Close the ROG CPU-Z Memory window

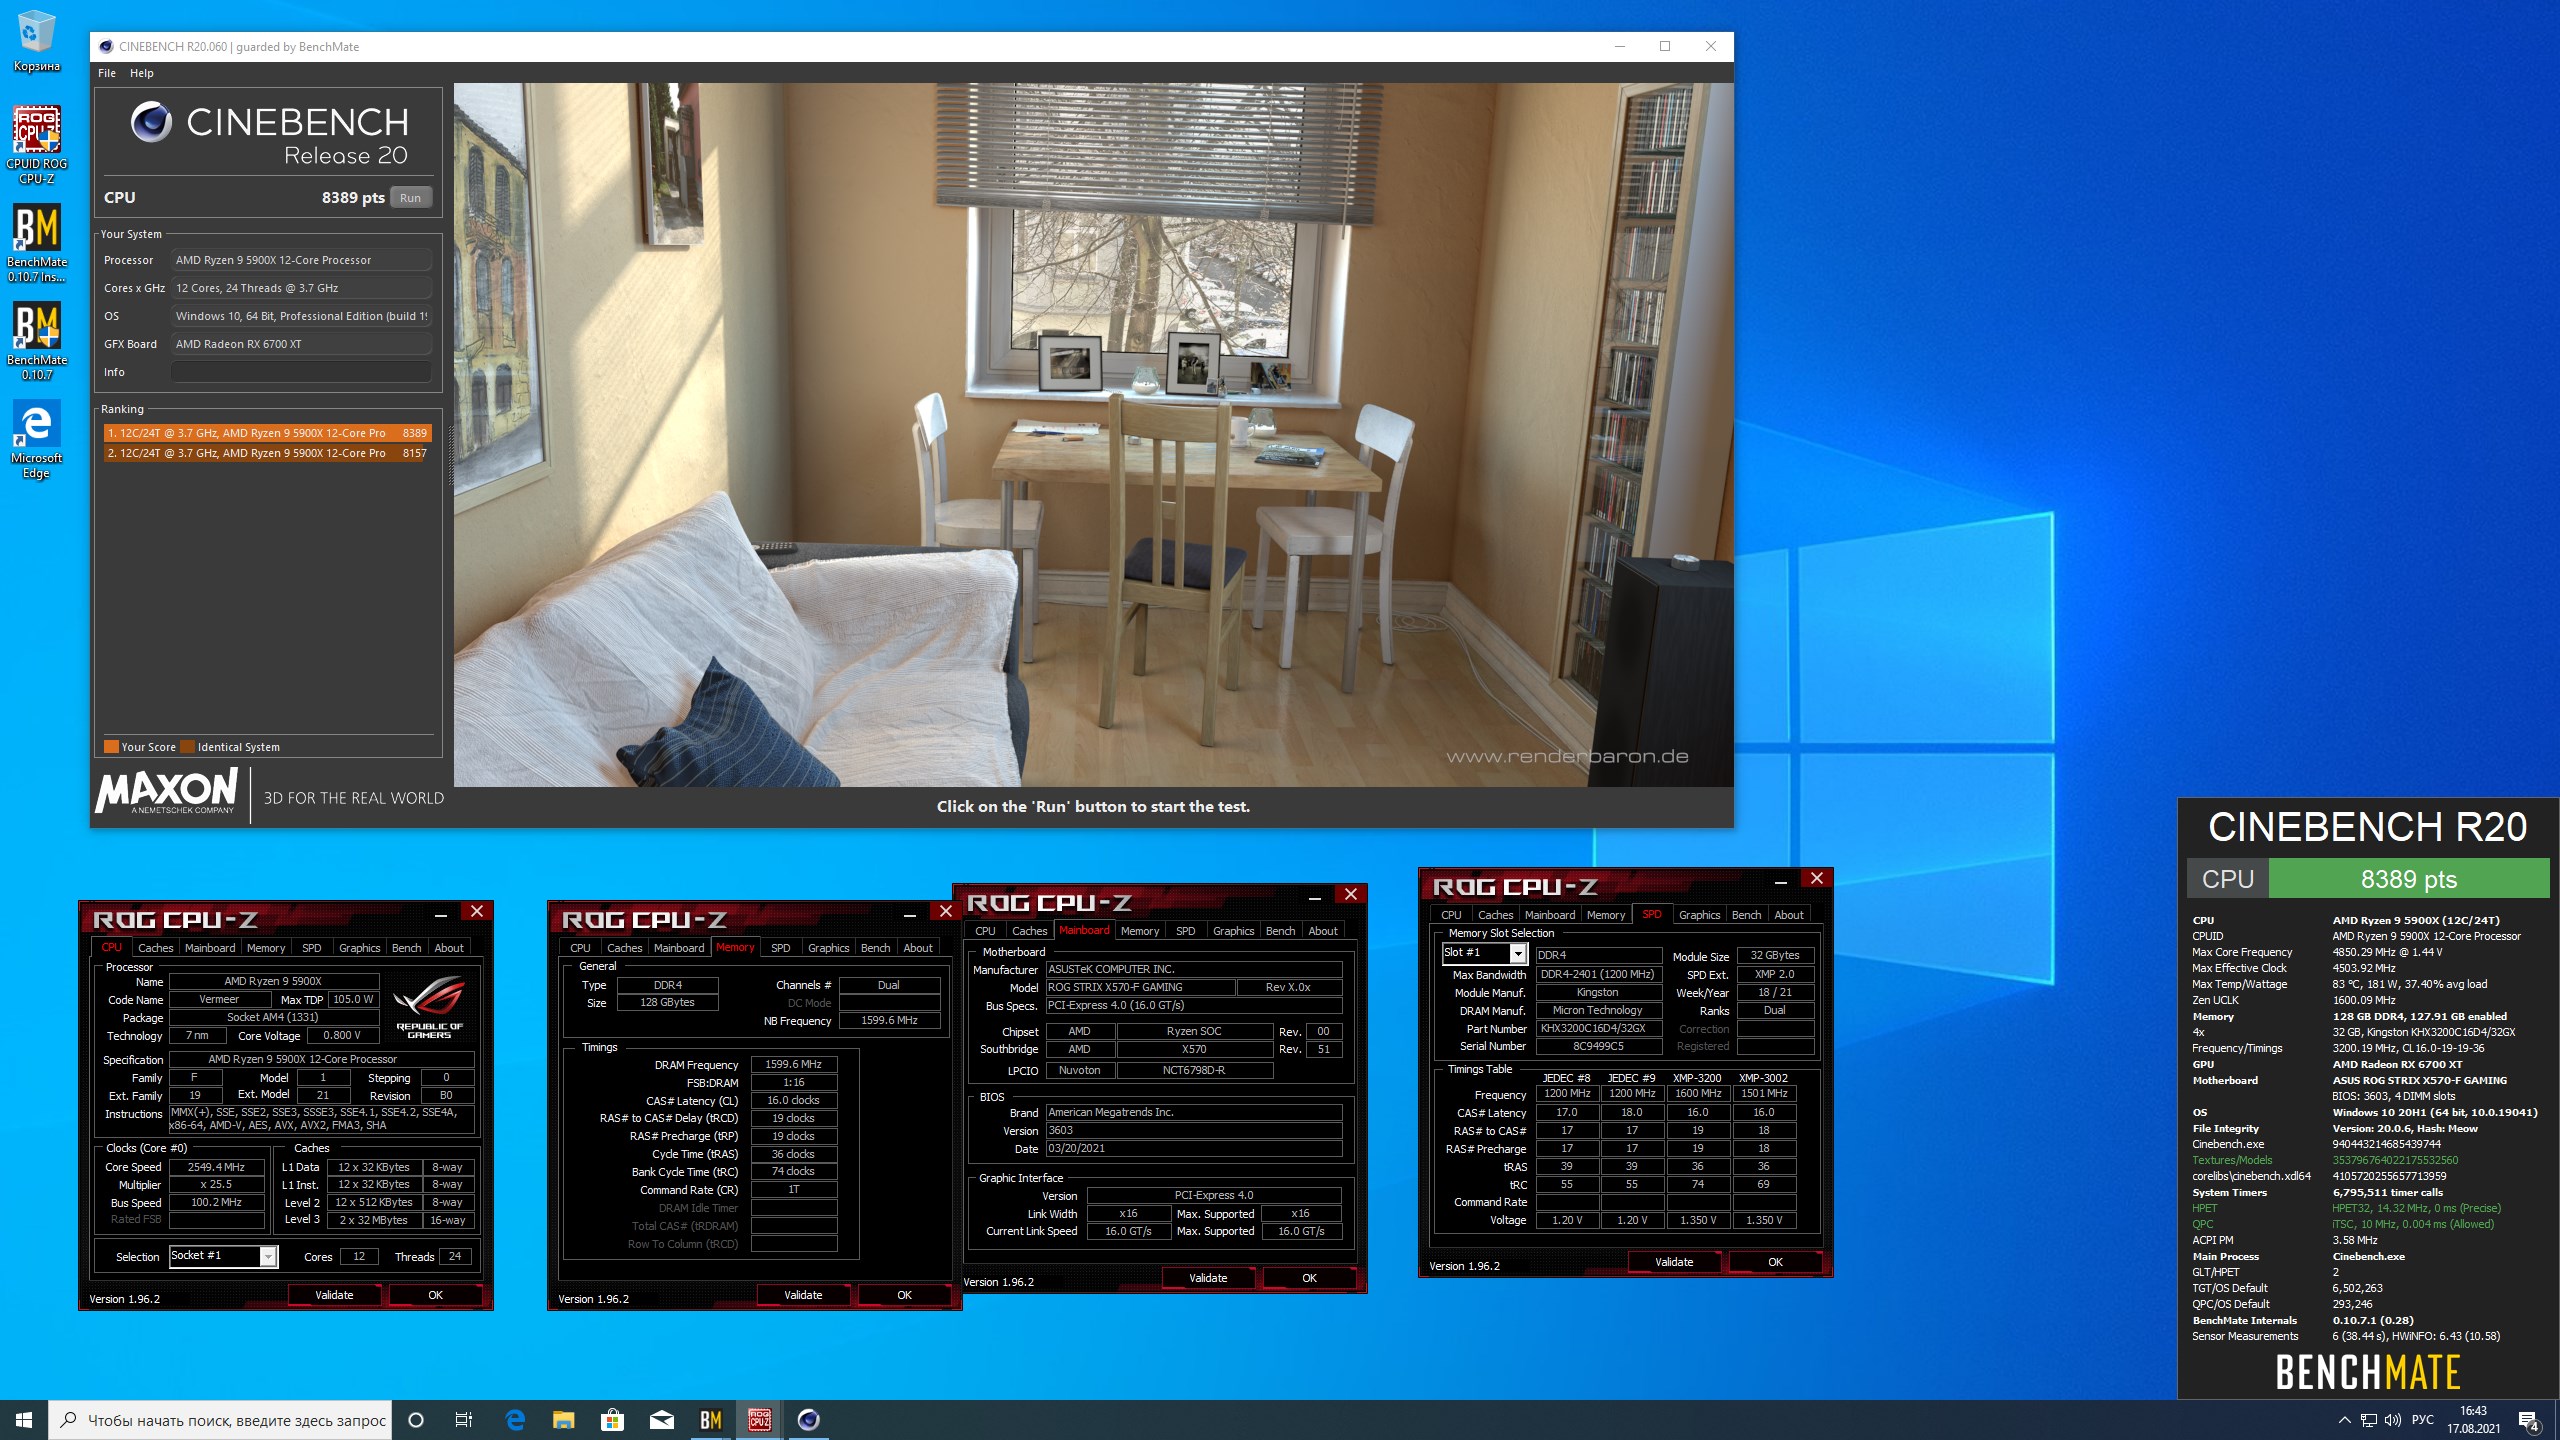pyautogui.click(x=945, y=911)
